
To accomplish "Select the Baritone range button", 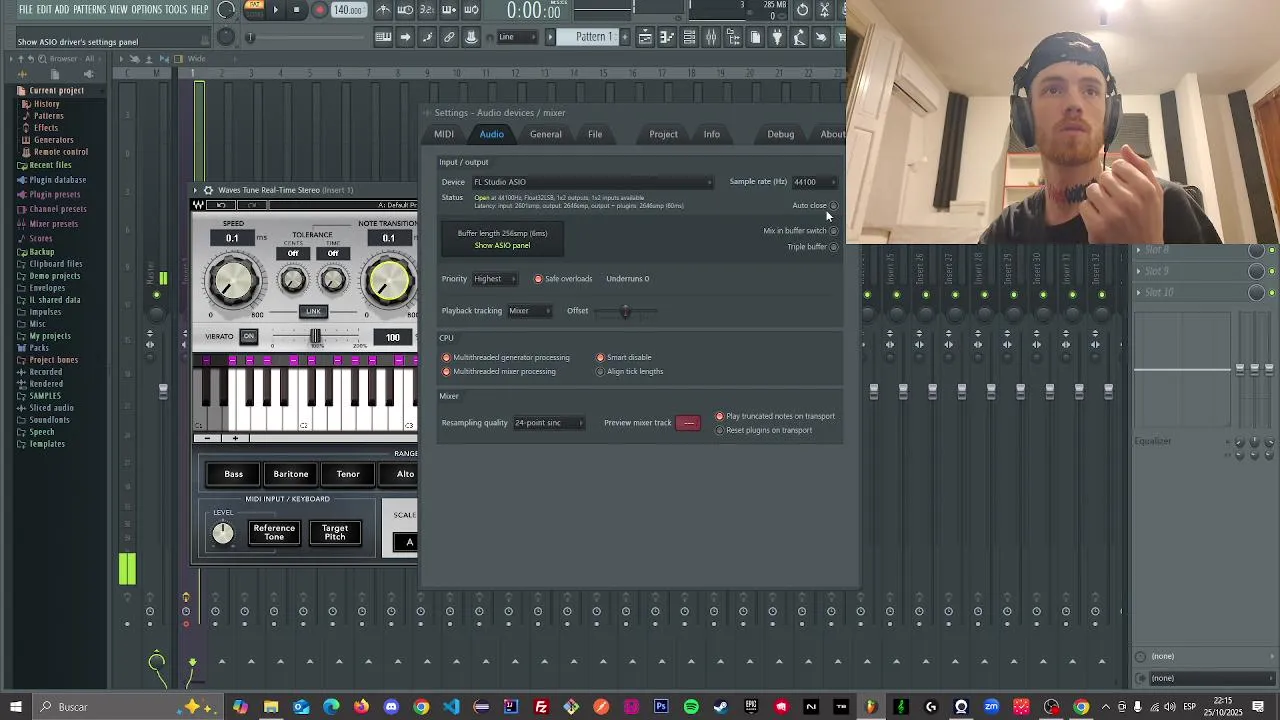I will point(291,474).
